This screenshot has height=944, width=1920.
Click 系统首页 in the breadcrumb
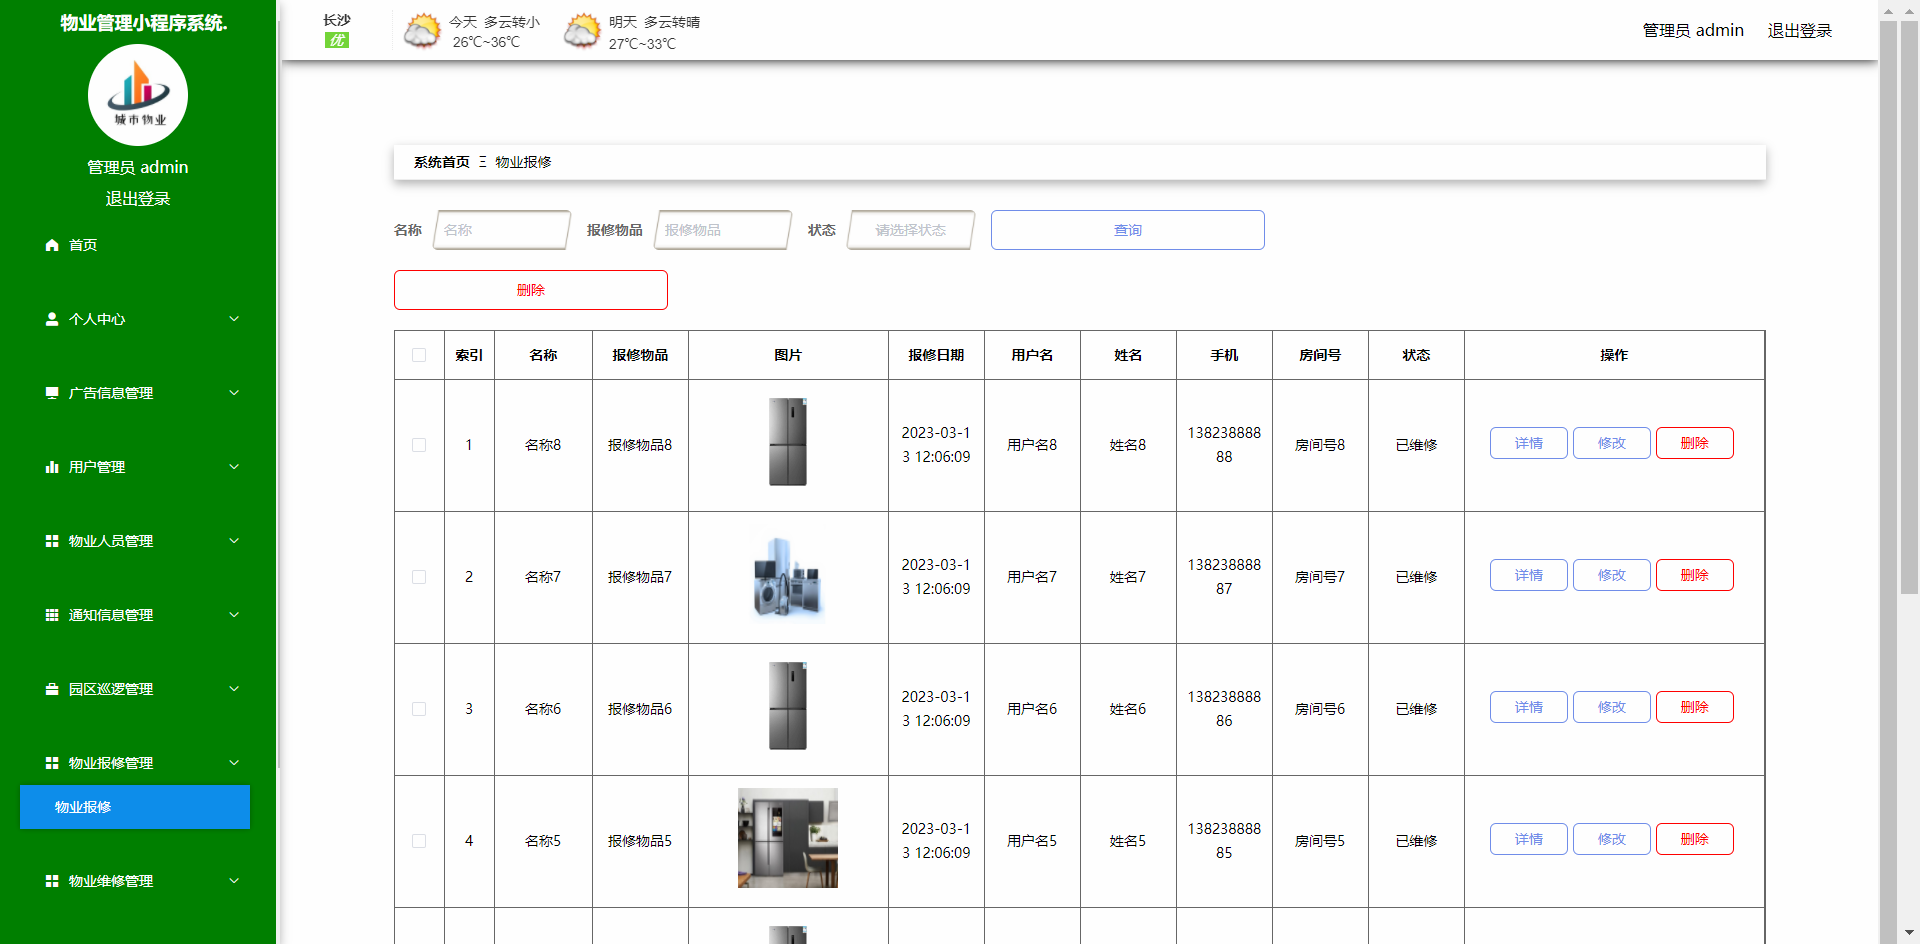[x=440, y=161]
